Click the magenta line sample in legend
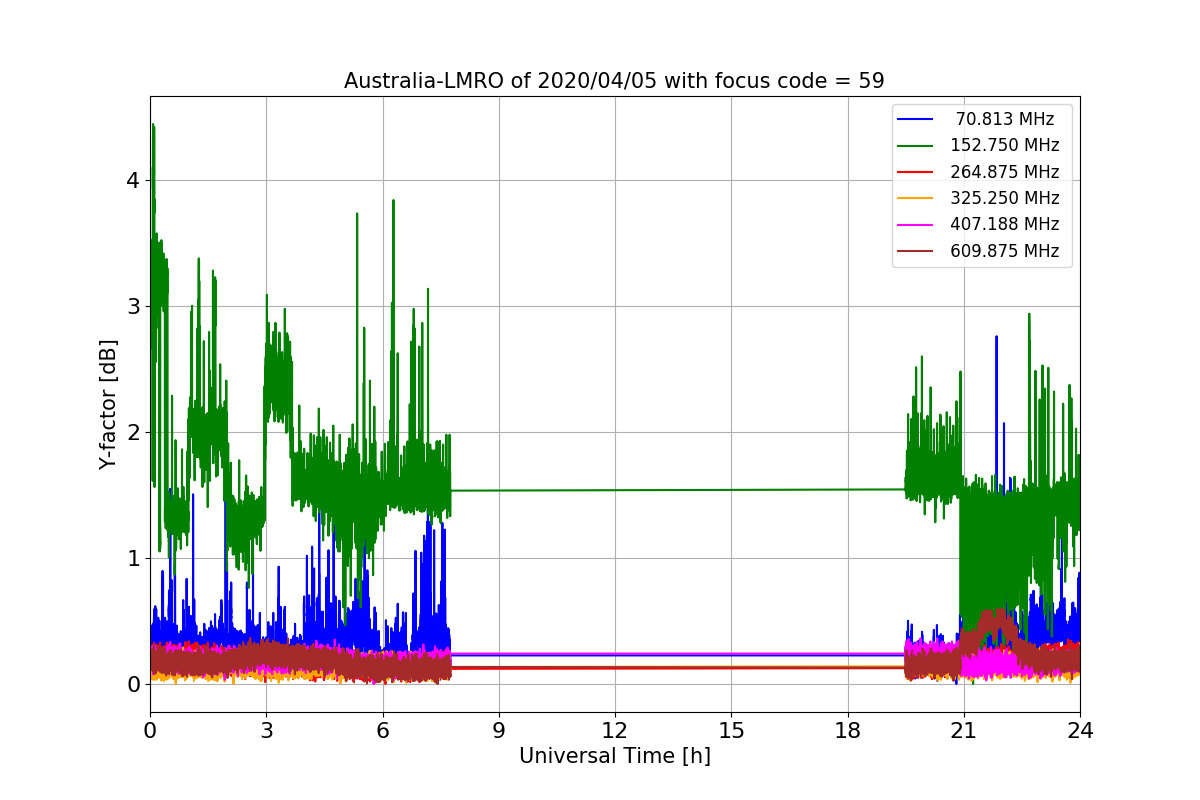 click(x=916, y=225)
